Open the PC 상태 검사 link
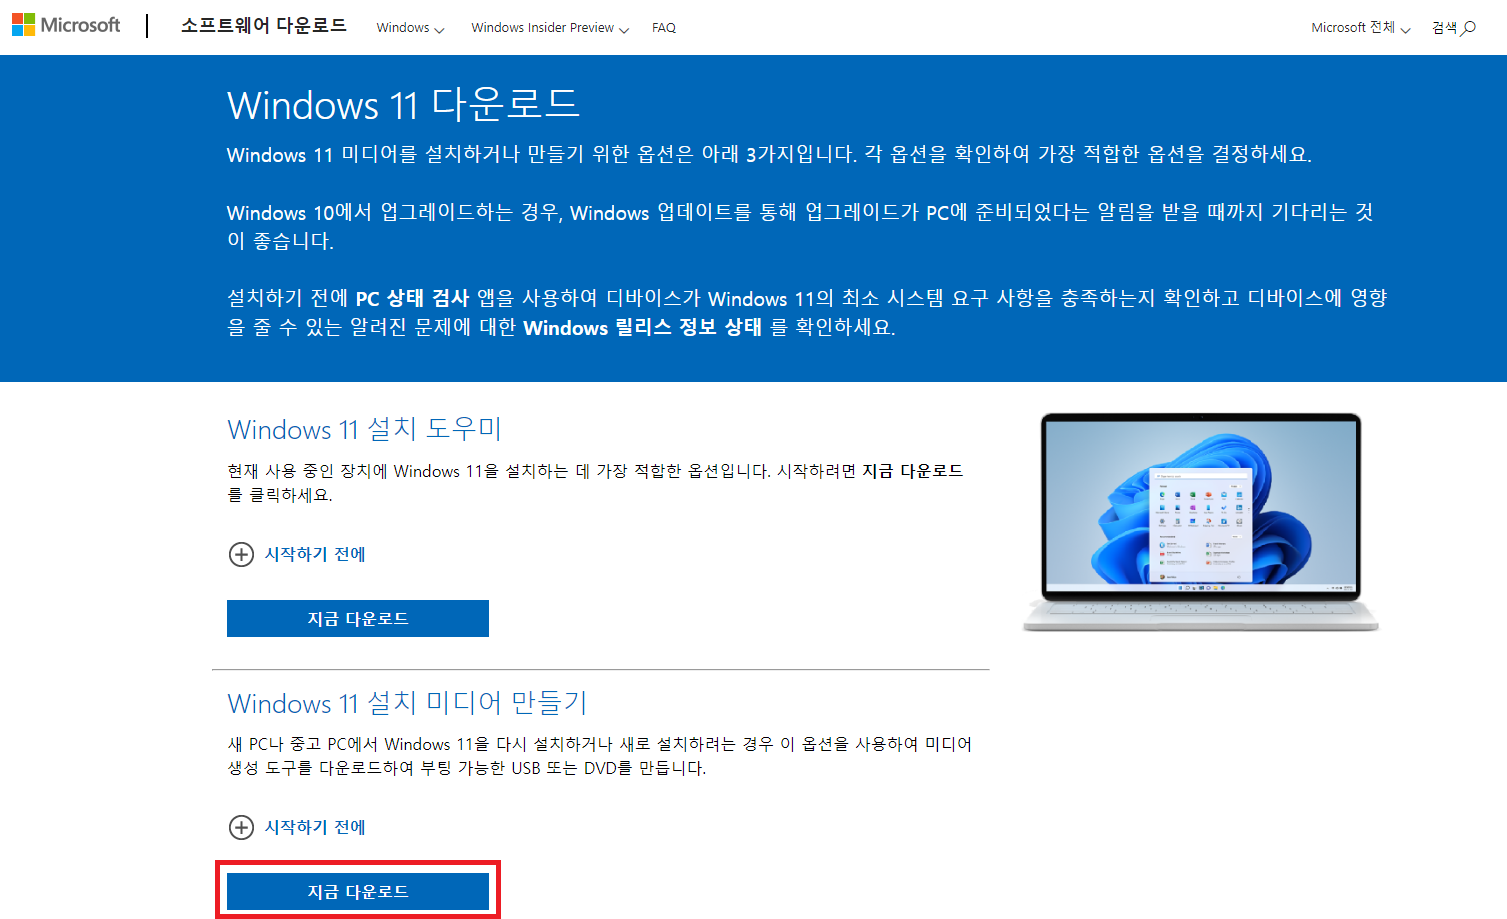 (x=412, y=298)
